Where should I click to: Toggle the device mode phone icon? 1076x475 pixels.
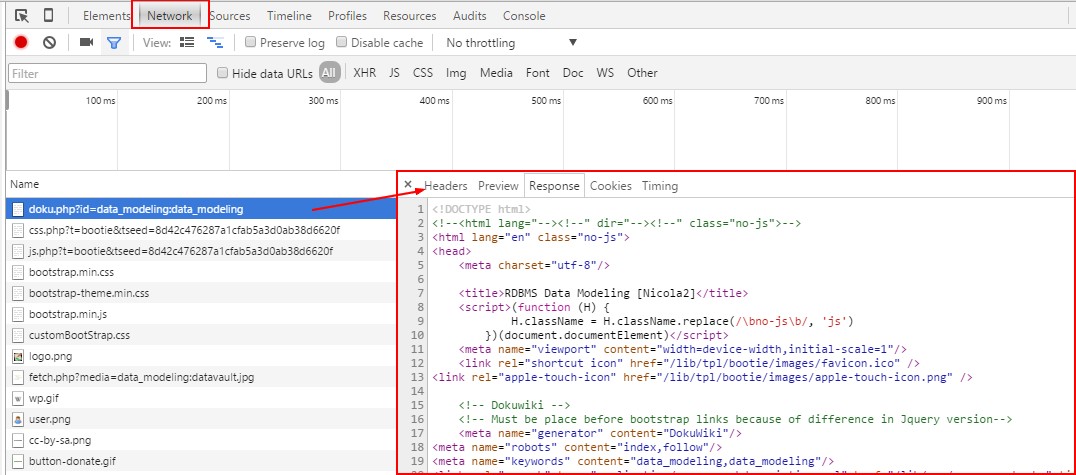pyautogui.click(x=48, y=16)
